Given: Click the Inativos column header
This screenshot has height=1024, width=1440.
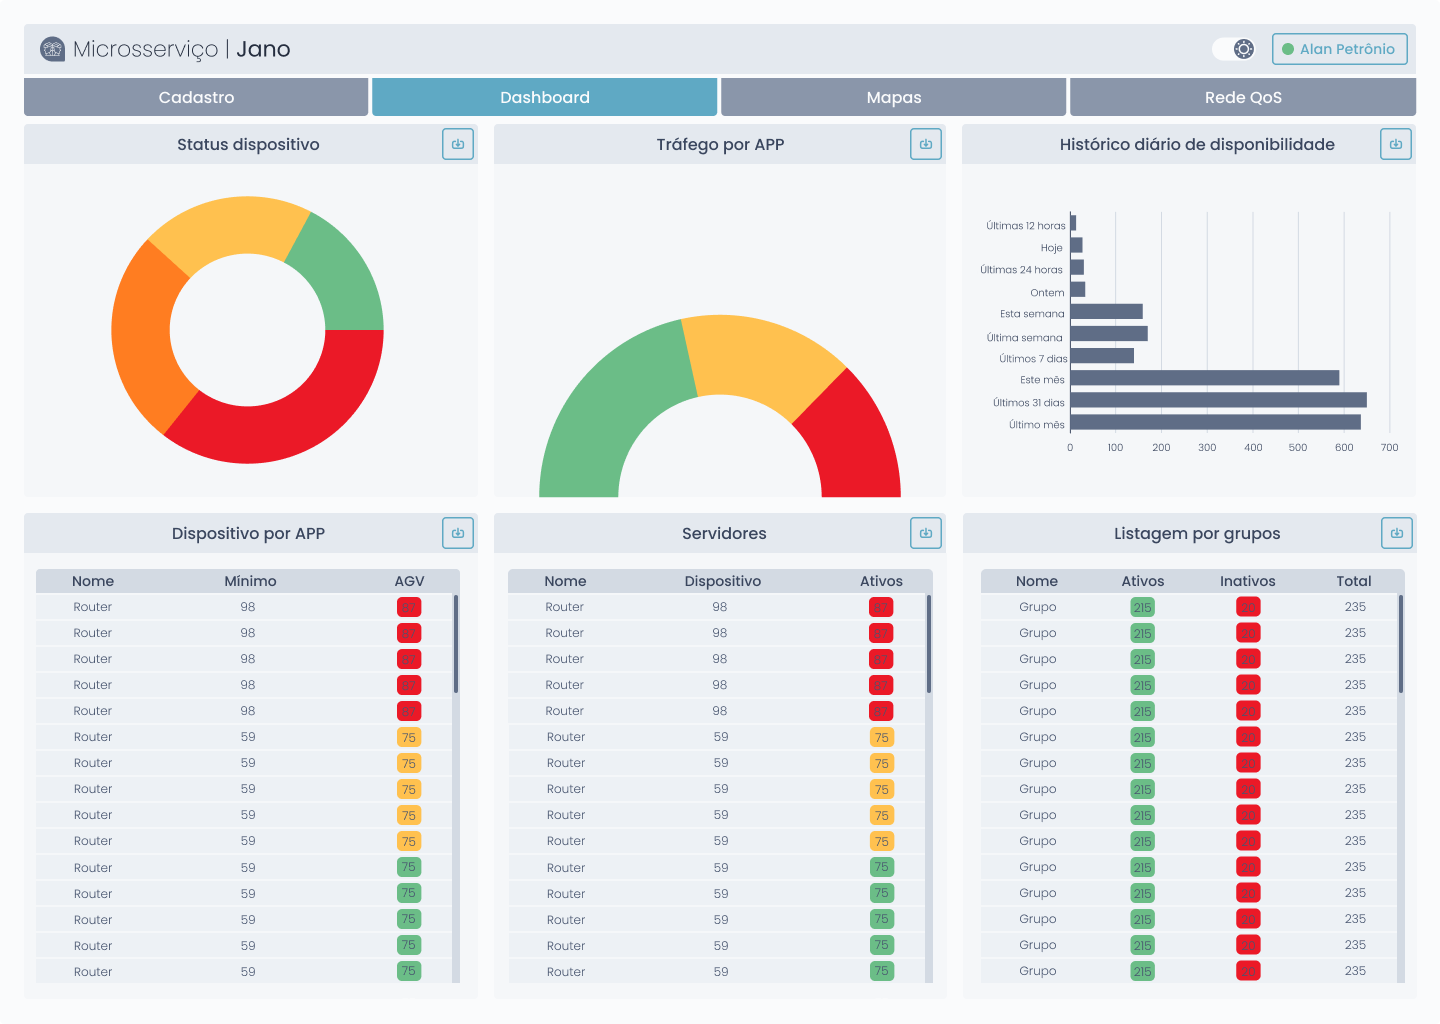Looking at the screenshot, I should click(1248, 581).
